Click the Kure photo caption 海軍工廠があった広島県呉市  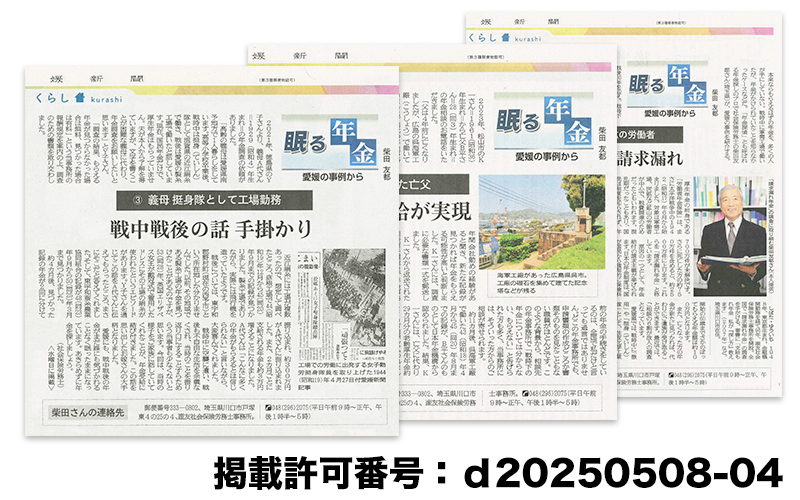542,282
